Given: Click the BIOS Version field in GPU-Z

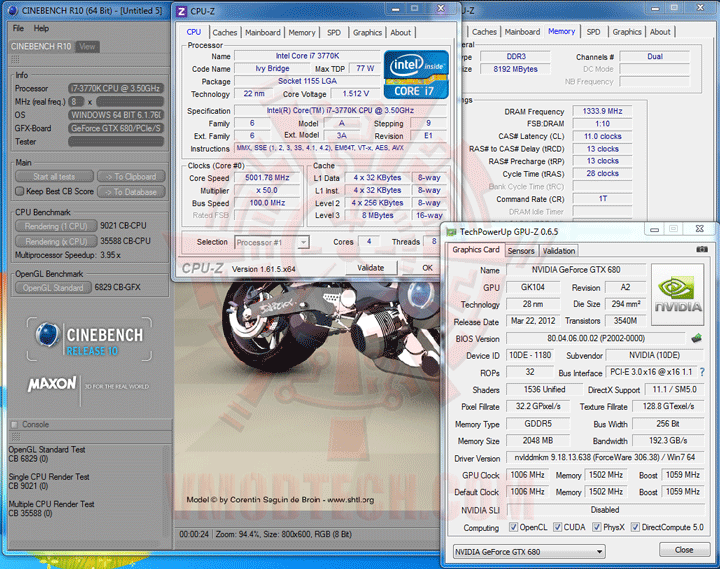Looking at the screenshot, I should (x=596, y=338).
